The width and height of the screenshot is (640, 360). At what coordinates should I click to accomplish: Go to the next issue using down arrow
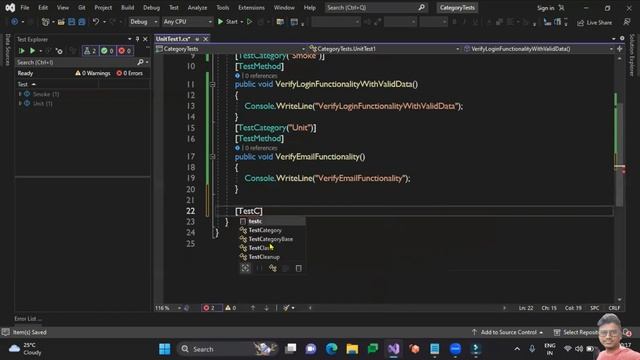pyautogui.click(x=267, y=308)
